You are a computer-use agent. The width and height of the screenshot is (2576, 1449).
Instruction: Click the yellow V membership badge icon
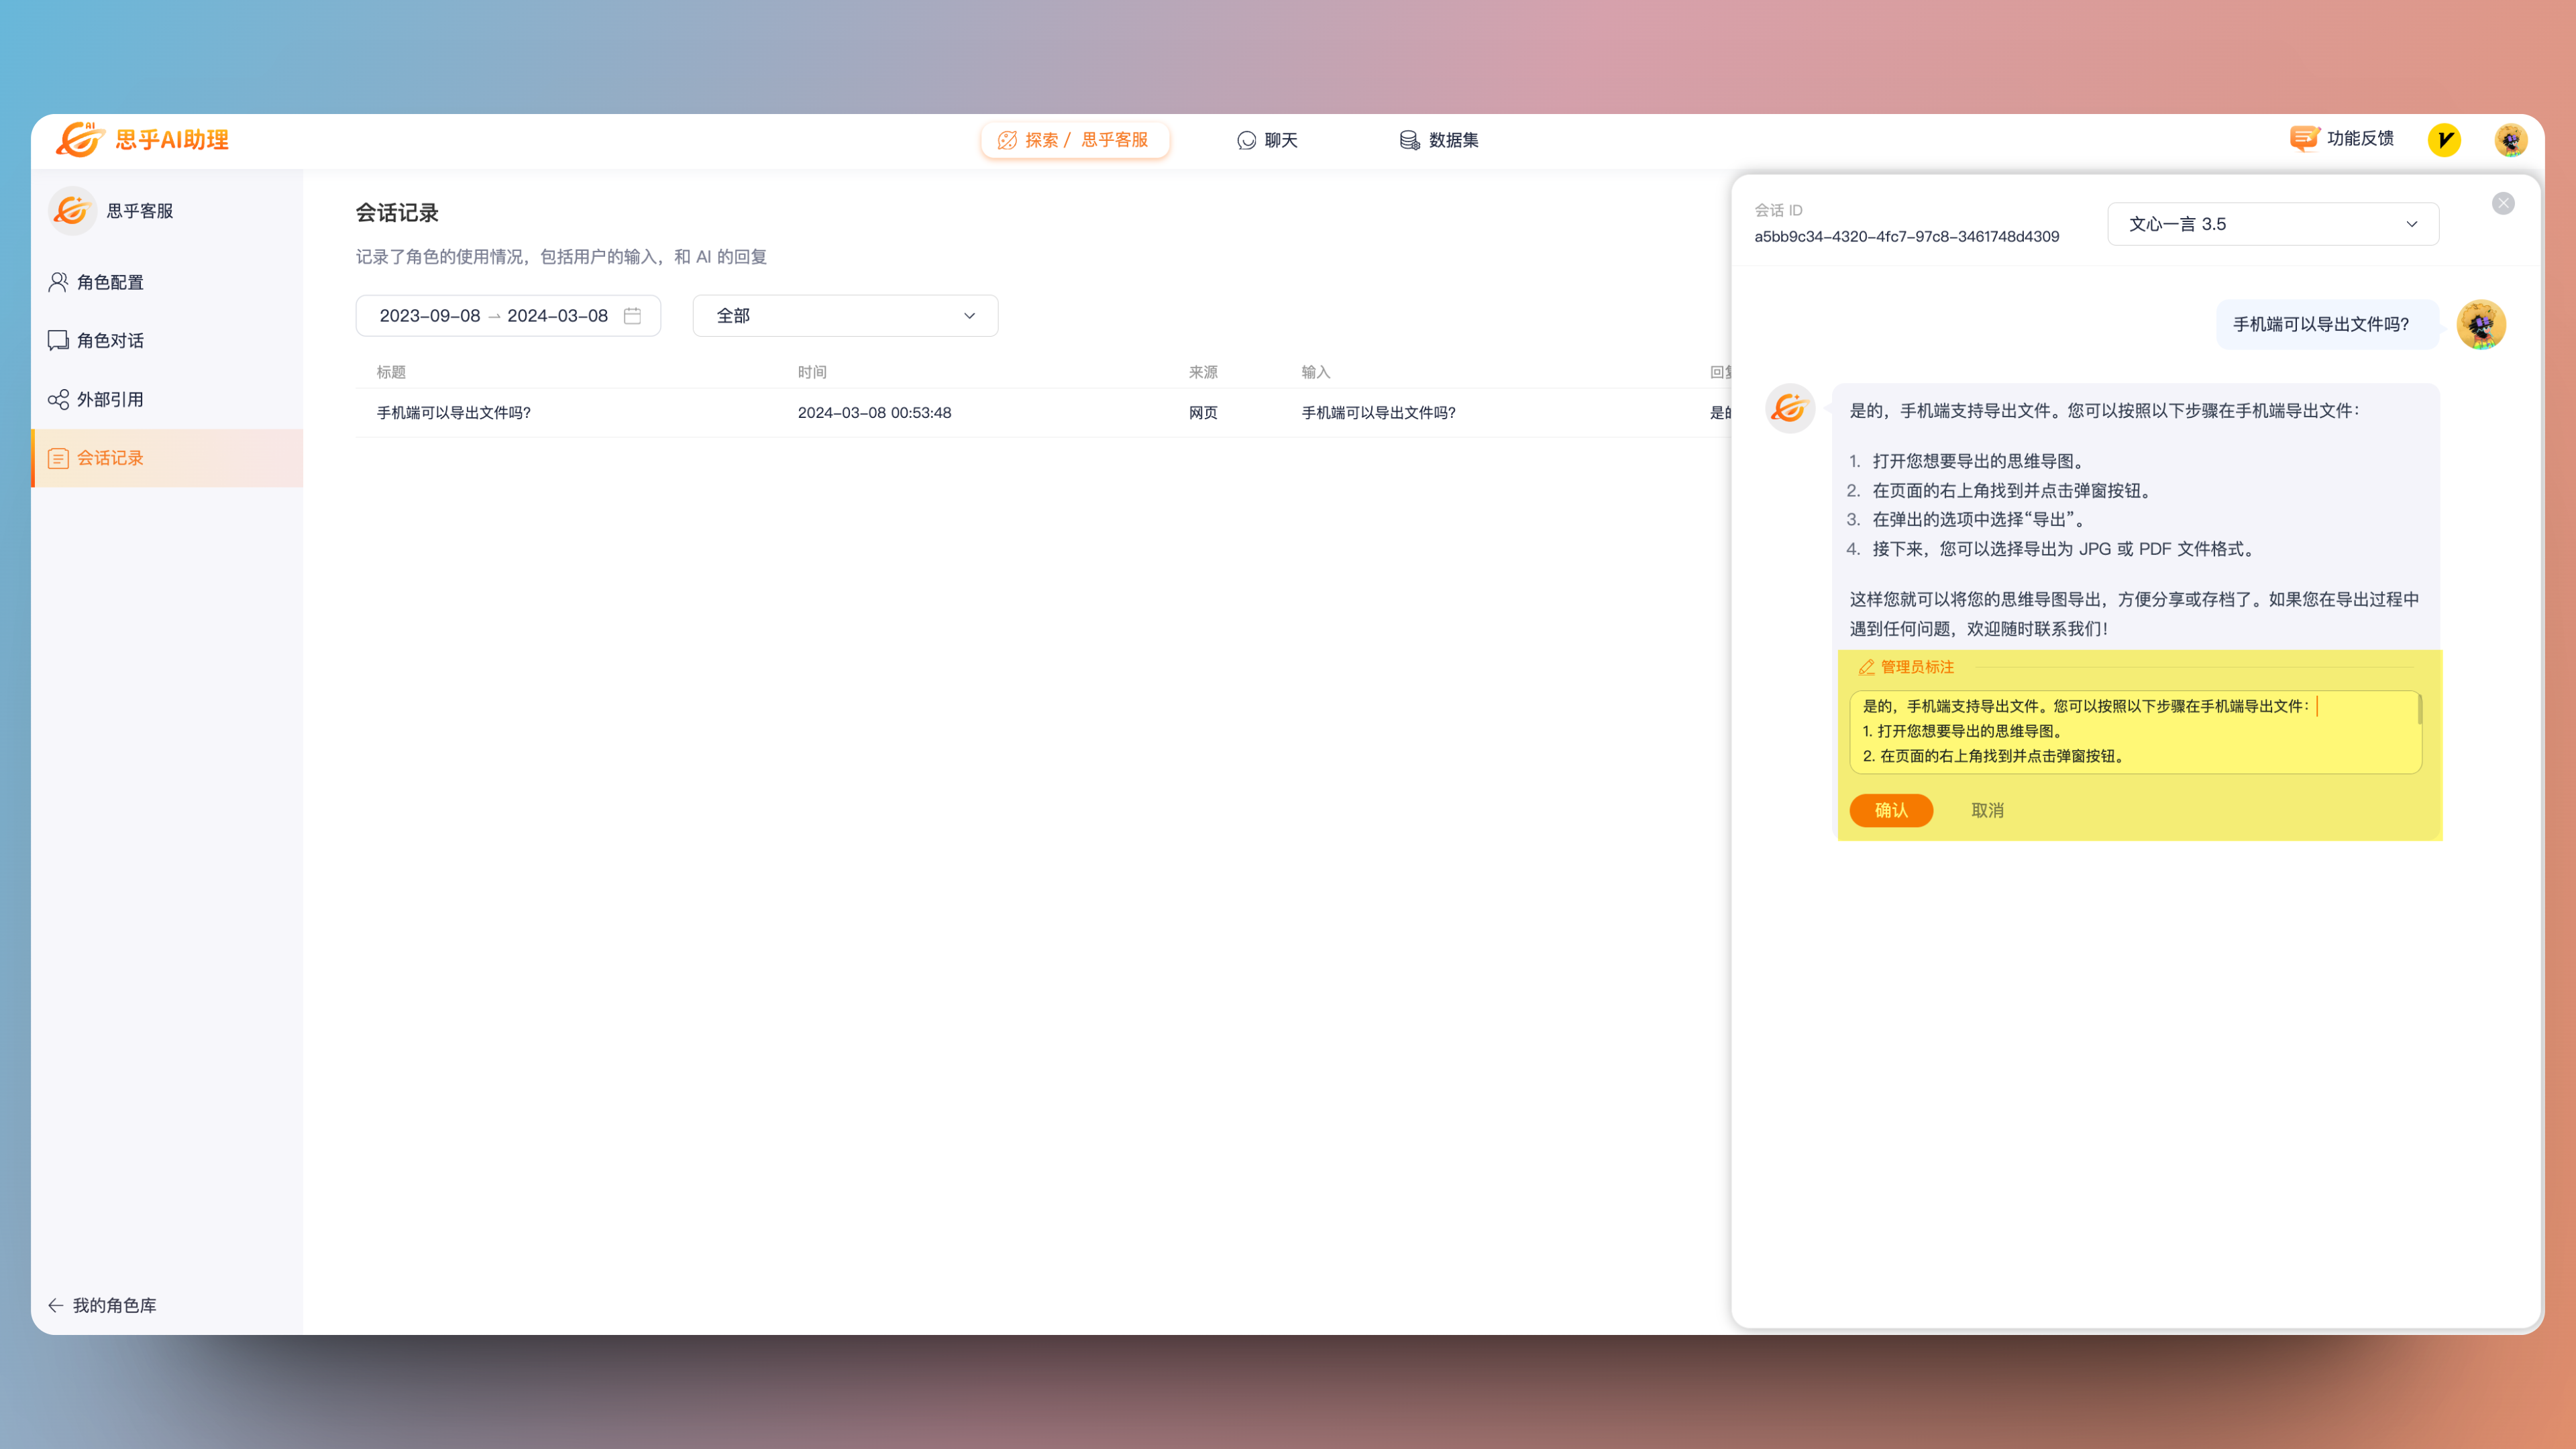[x=2444, y=140]
